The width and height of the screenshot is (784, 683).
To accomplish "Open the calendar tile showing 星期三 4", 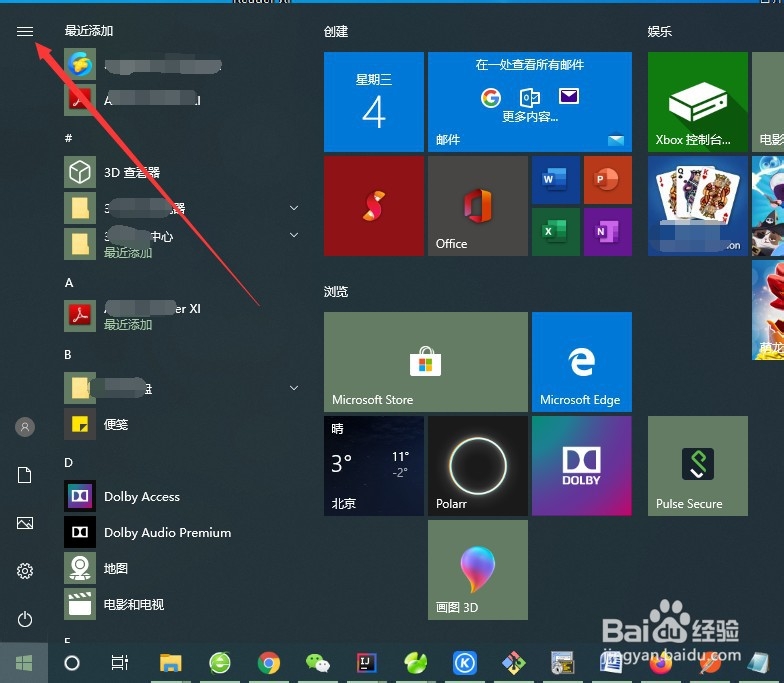I will (x=374, y=102).
